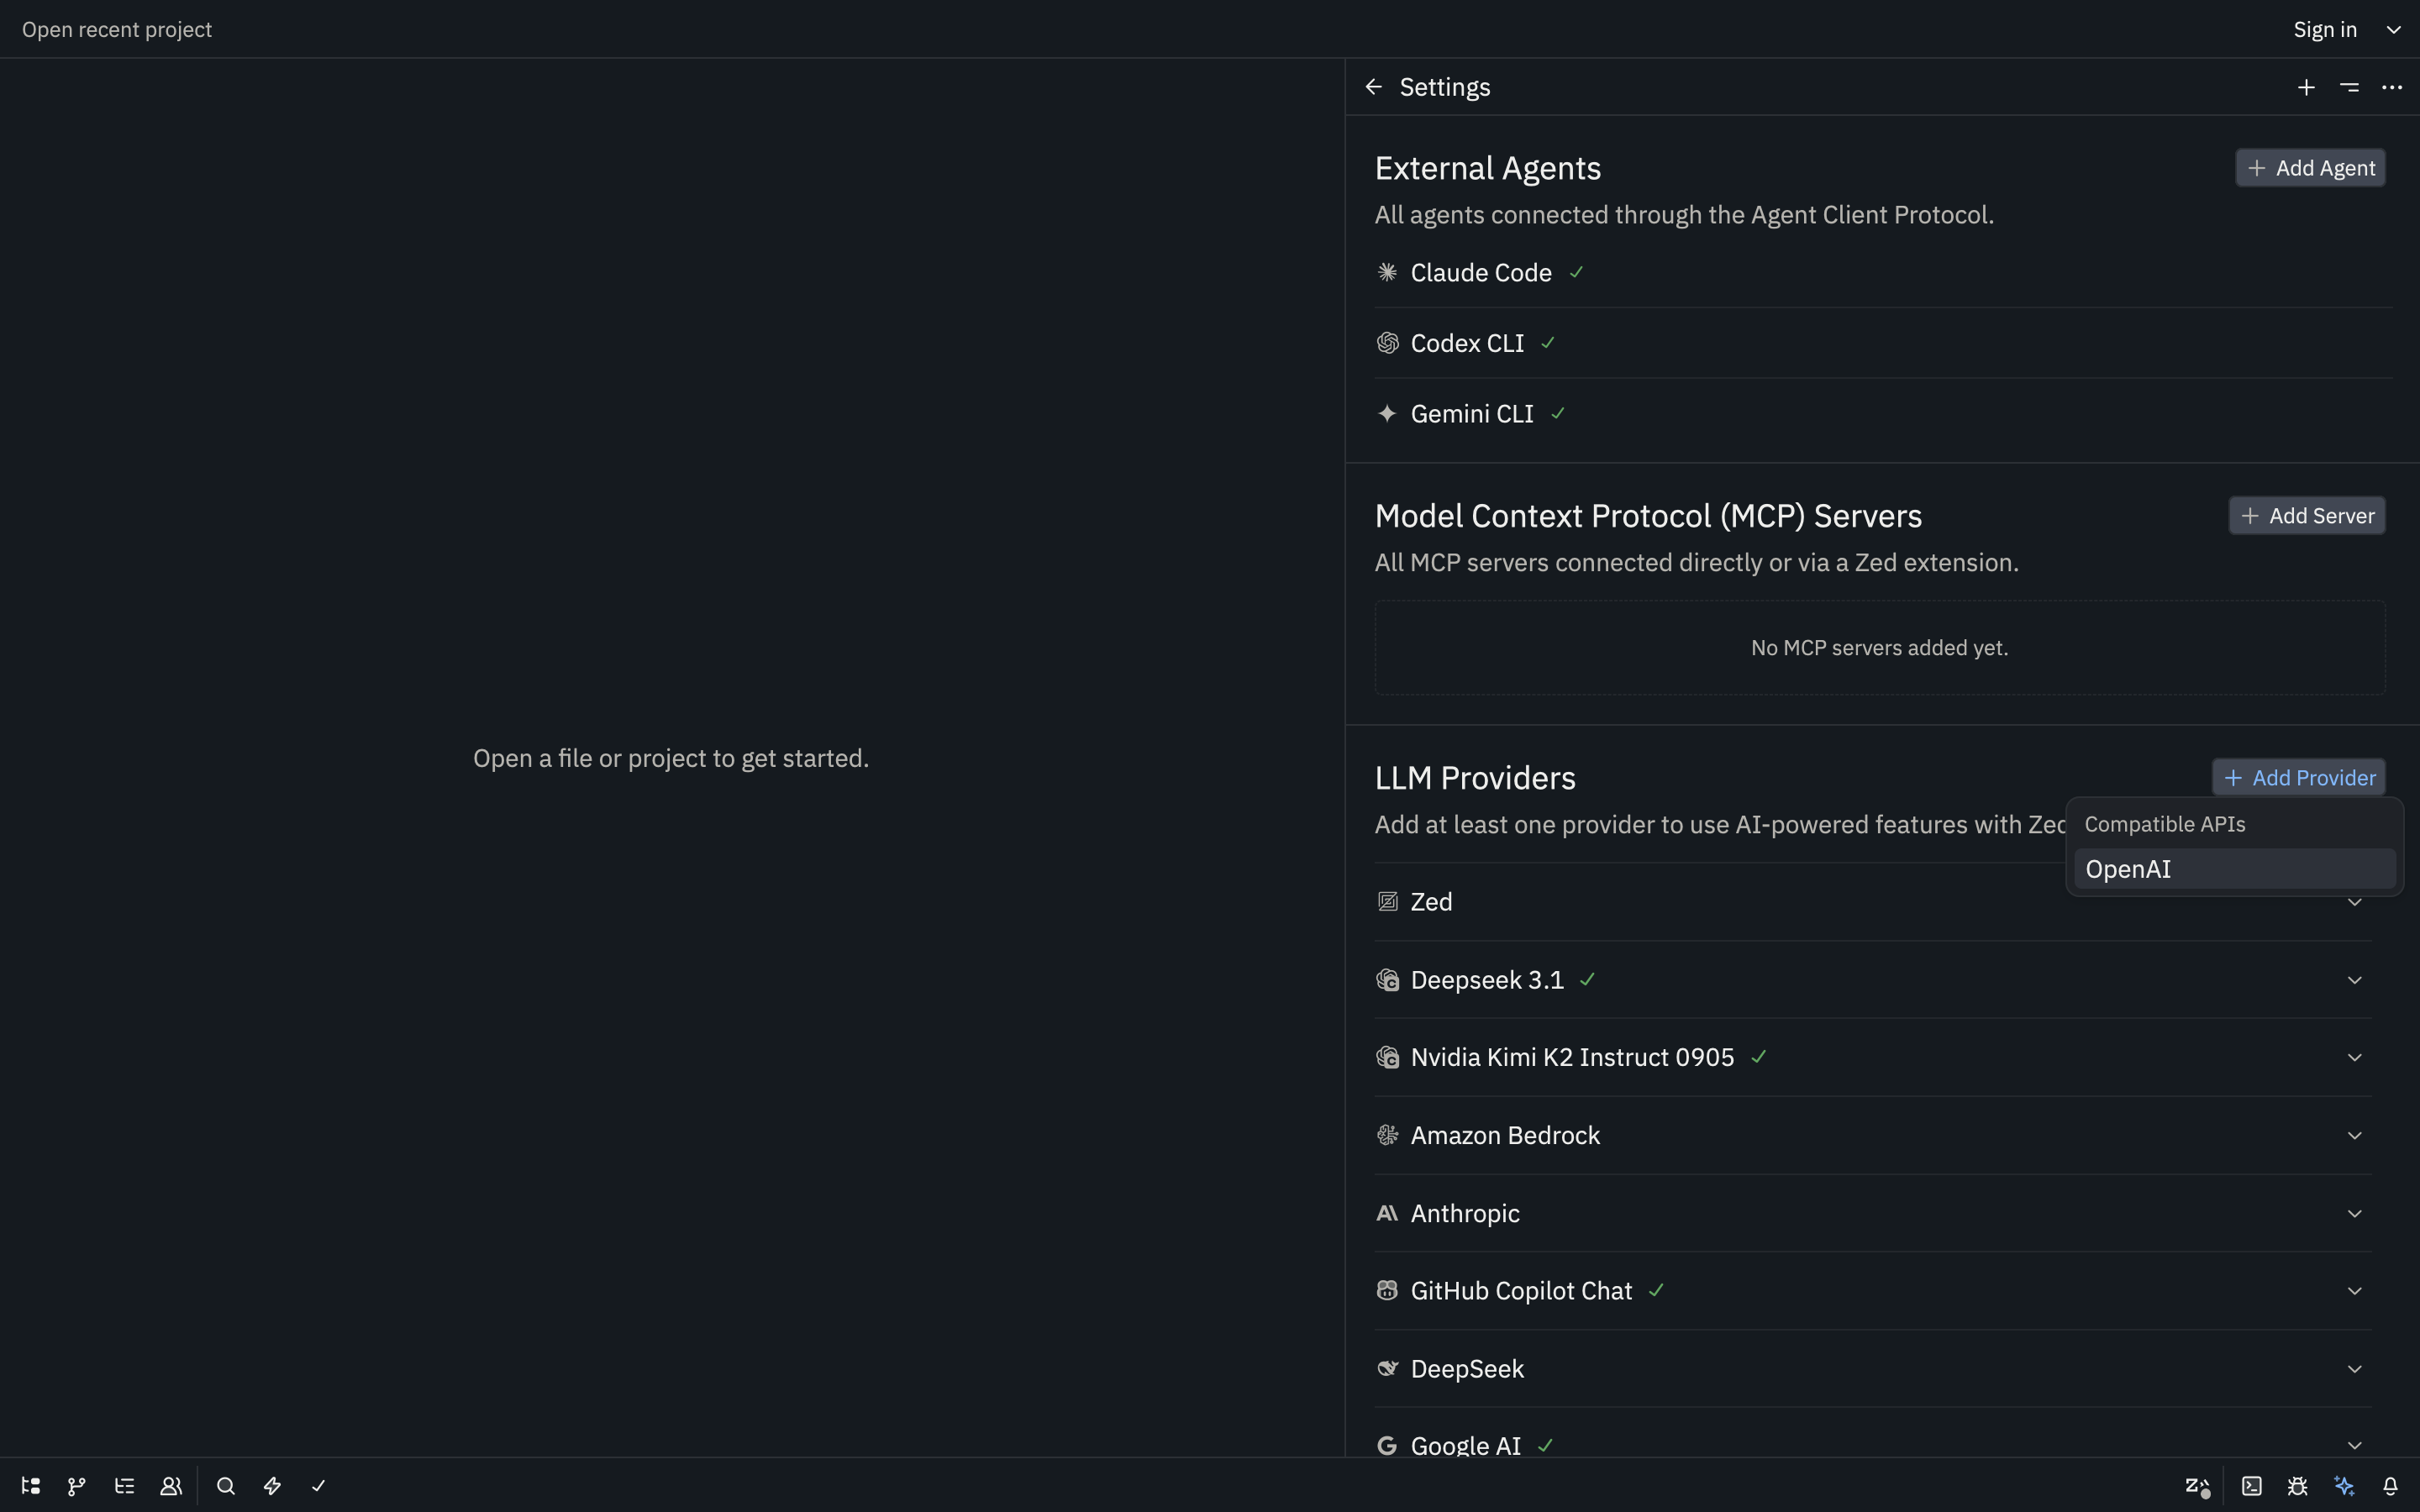
Task: Toggle the checkmark next to Claude Code
Action: 1575,271
